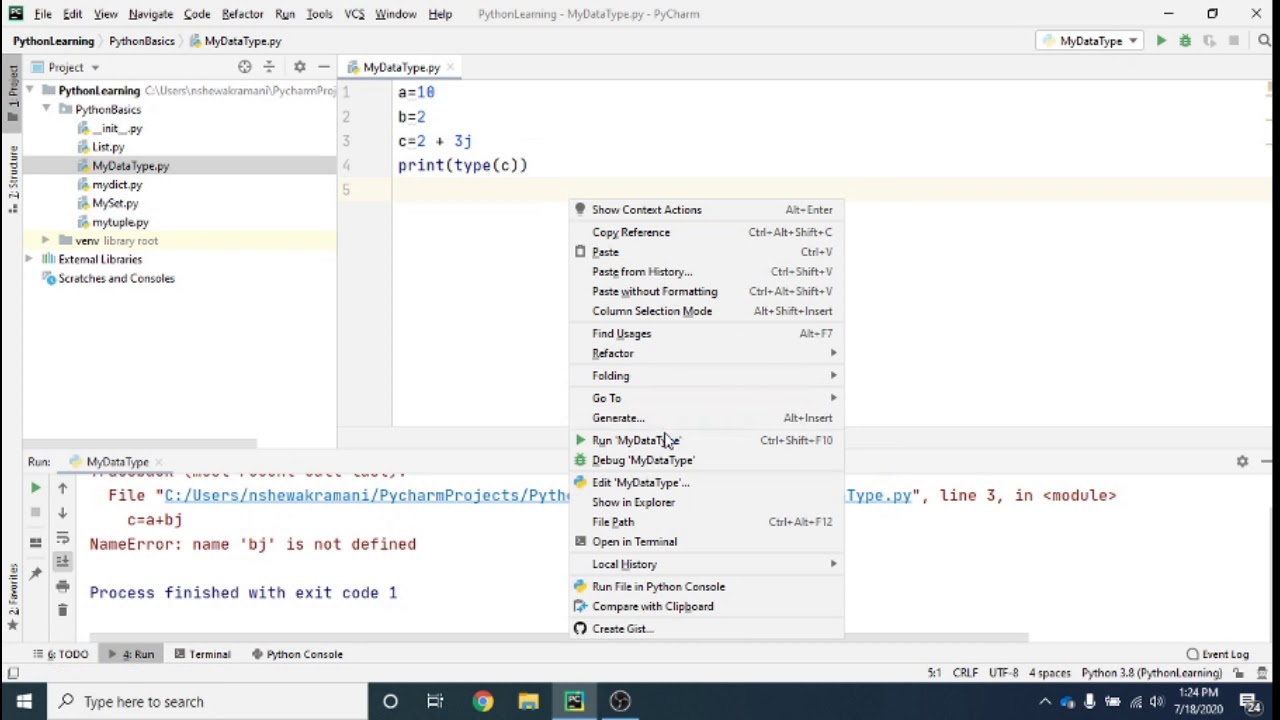Expand the Refactor submenu

coord(707,354)
